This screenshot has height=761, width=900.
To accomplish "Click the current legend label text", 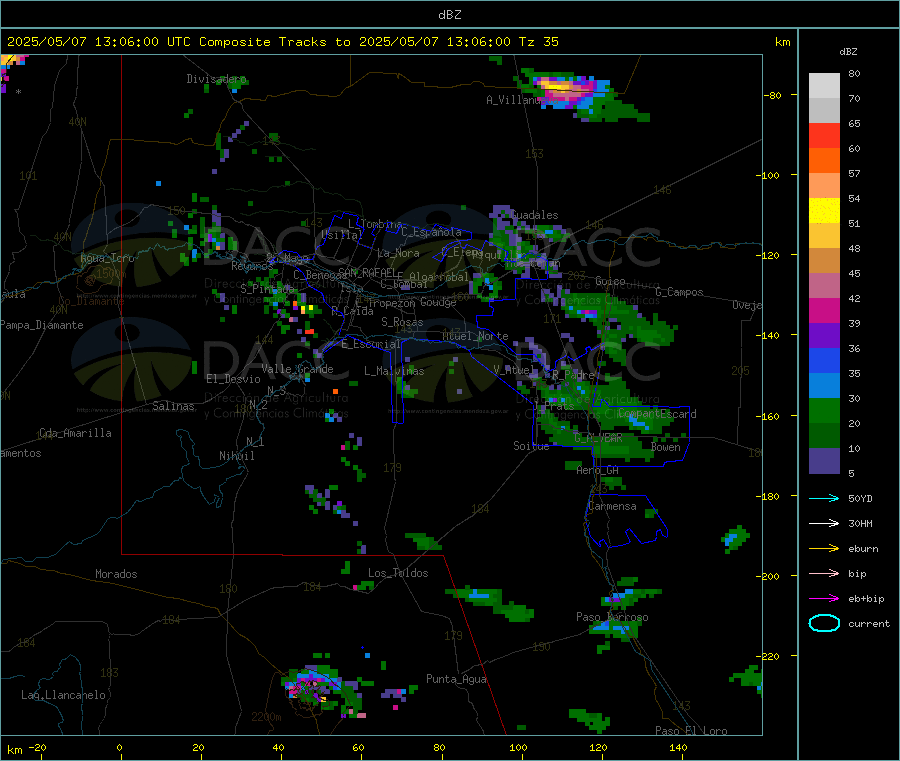I will [869, 624].
